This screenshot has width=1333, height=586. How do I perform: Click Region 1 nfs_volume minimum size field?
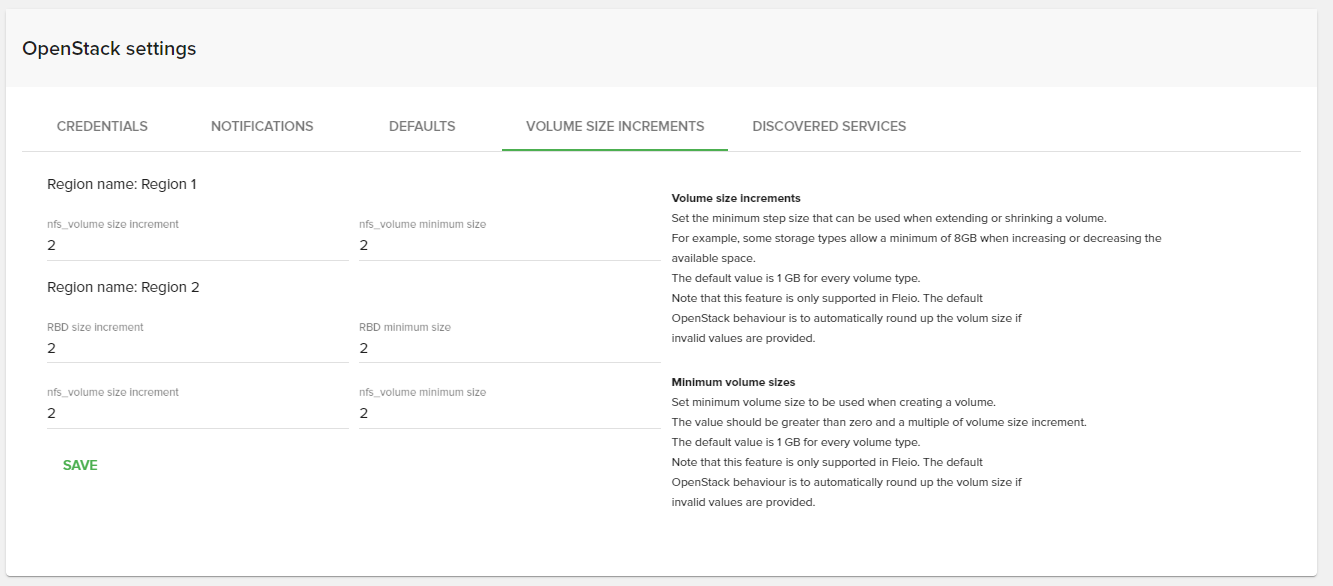(510, 246)
